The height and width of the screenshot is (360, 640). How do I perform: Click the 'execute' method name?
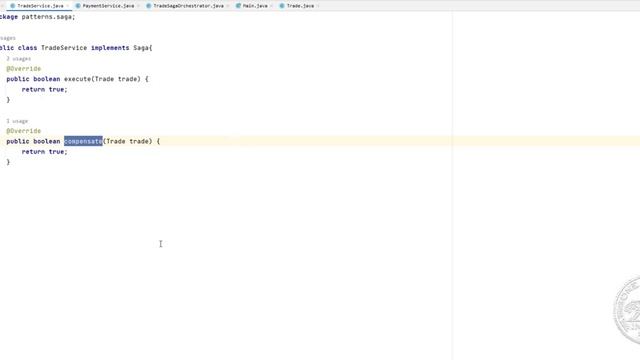[77, 79]
